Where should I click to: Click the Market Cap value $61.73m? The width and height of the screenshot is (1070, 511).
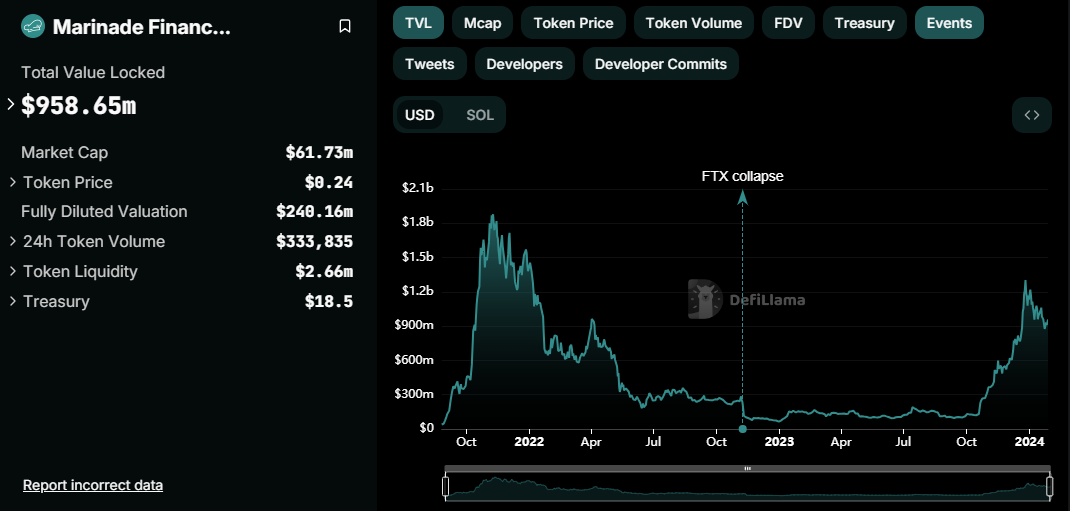click(319, 153)
